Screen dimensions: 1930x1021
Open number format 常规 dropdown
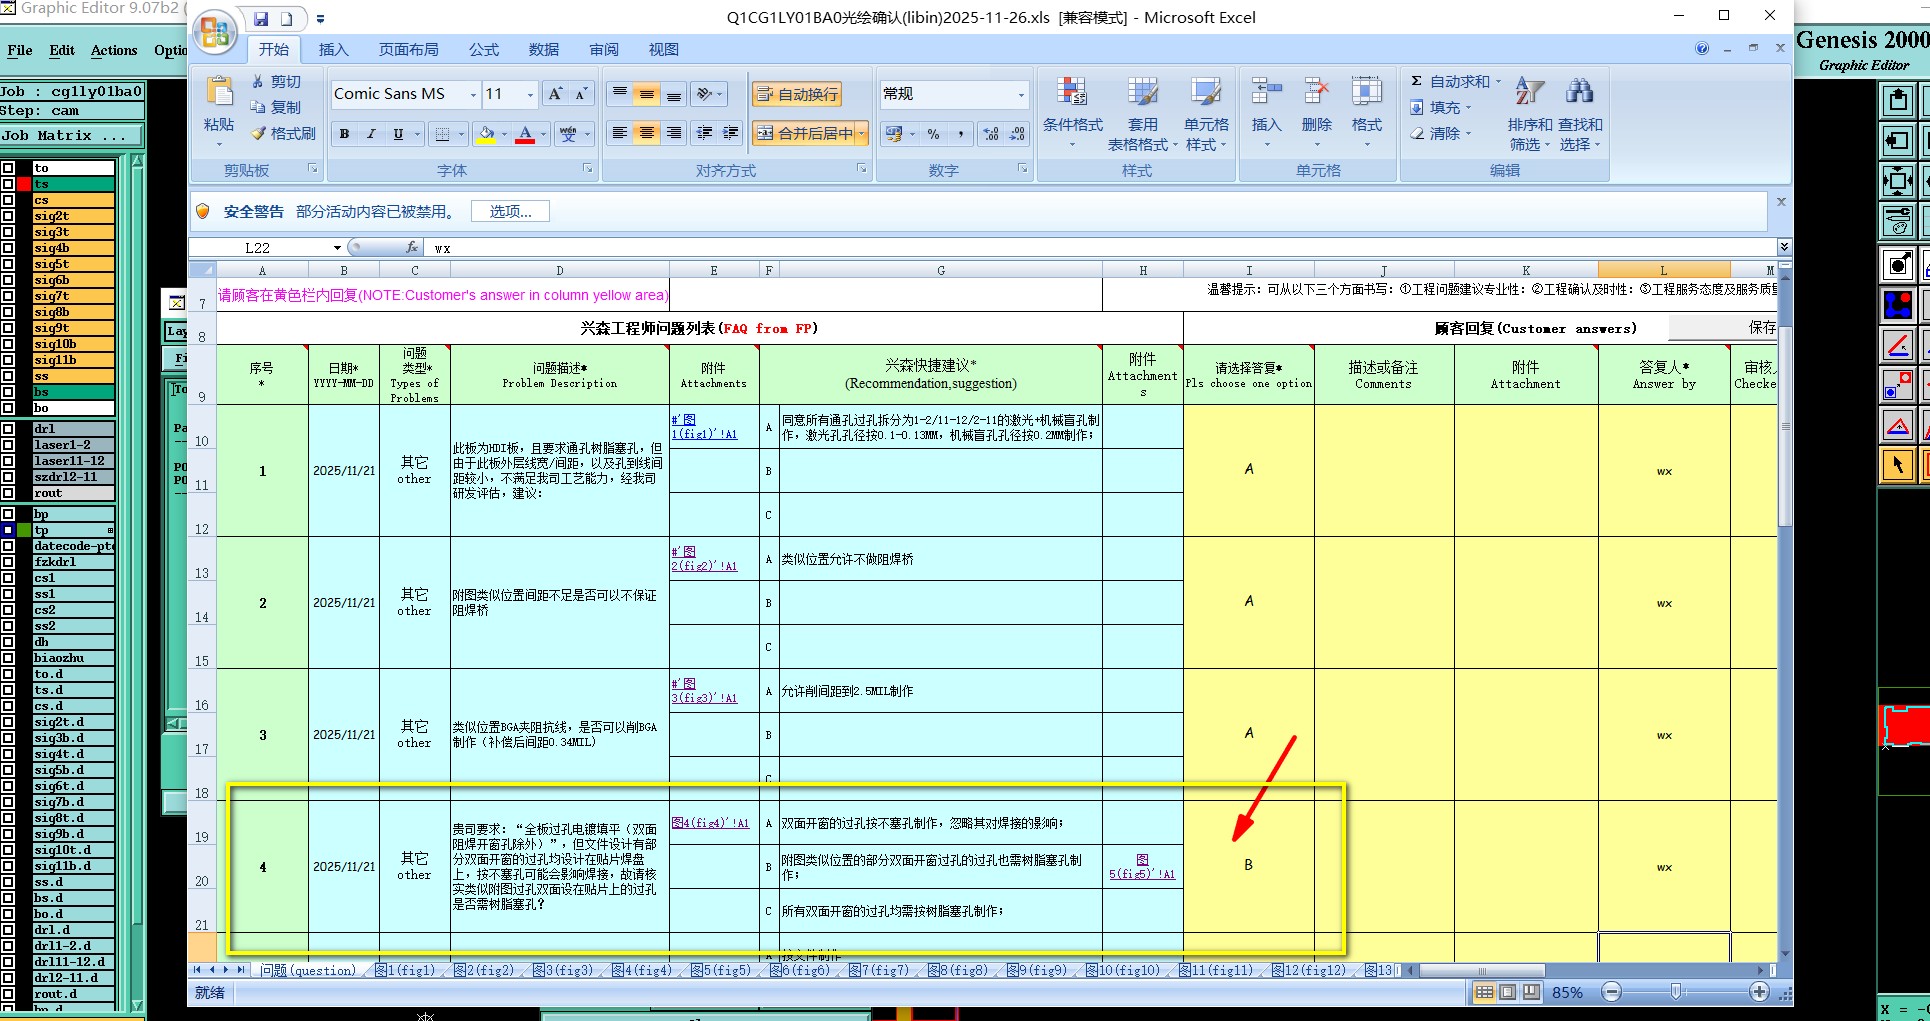[x=1021, y=94]
